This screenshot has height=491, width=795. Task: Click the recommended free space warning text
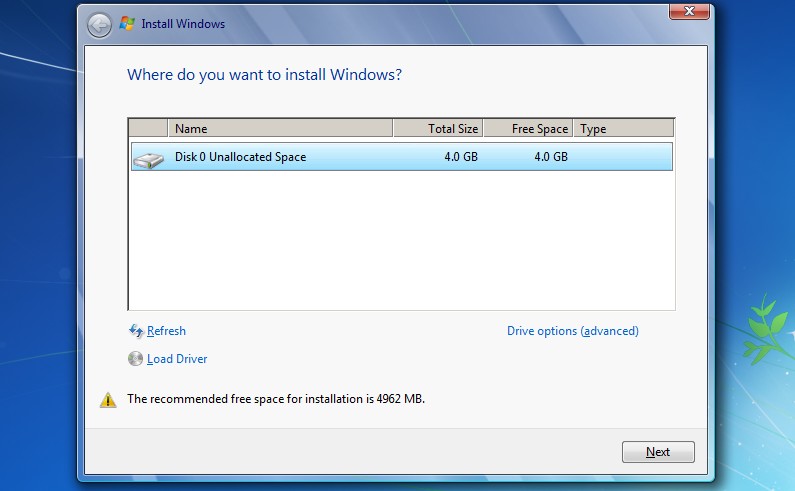click(x=276, y=399)
